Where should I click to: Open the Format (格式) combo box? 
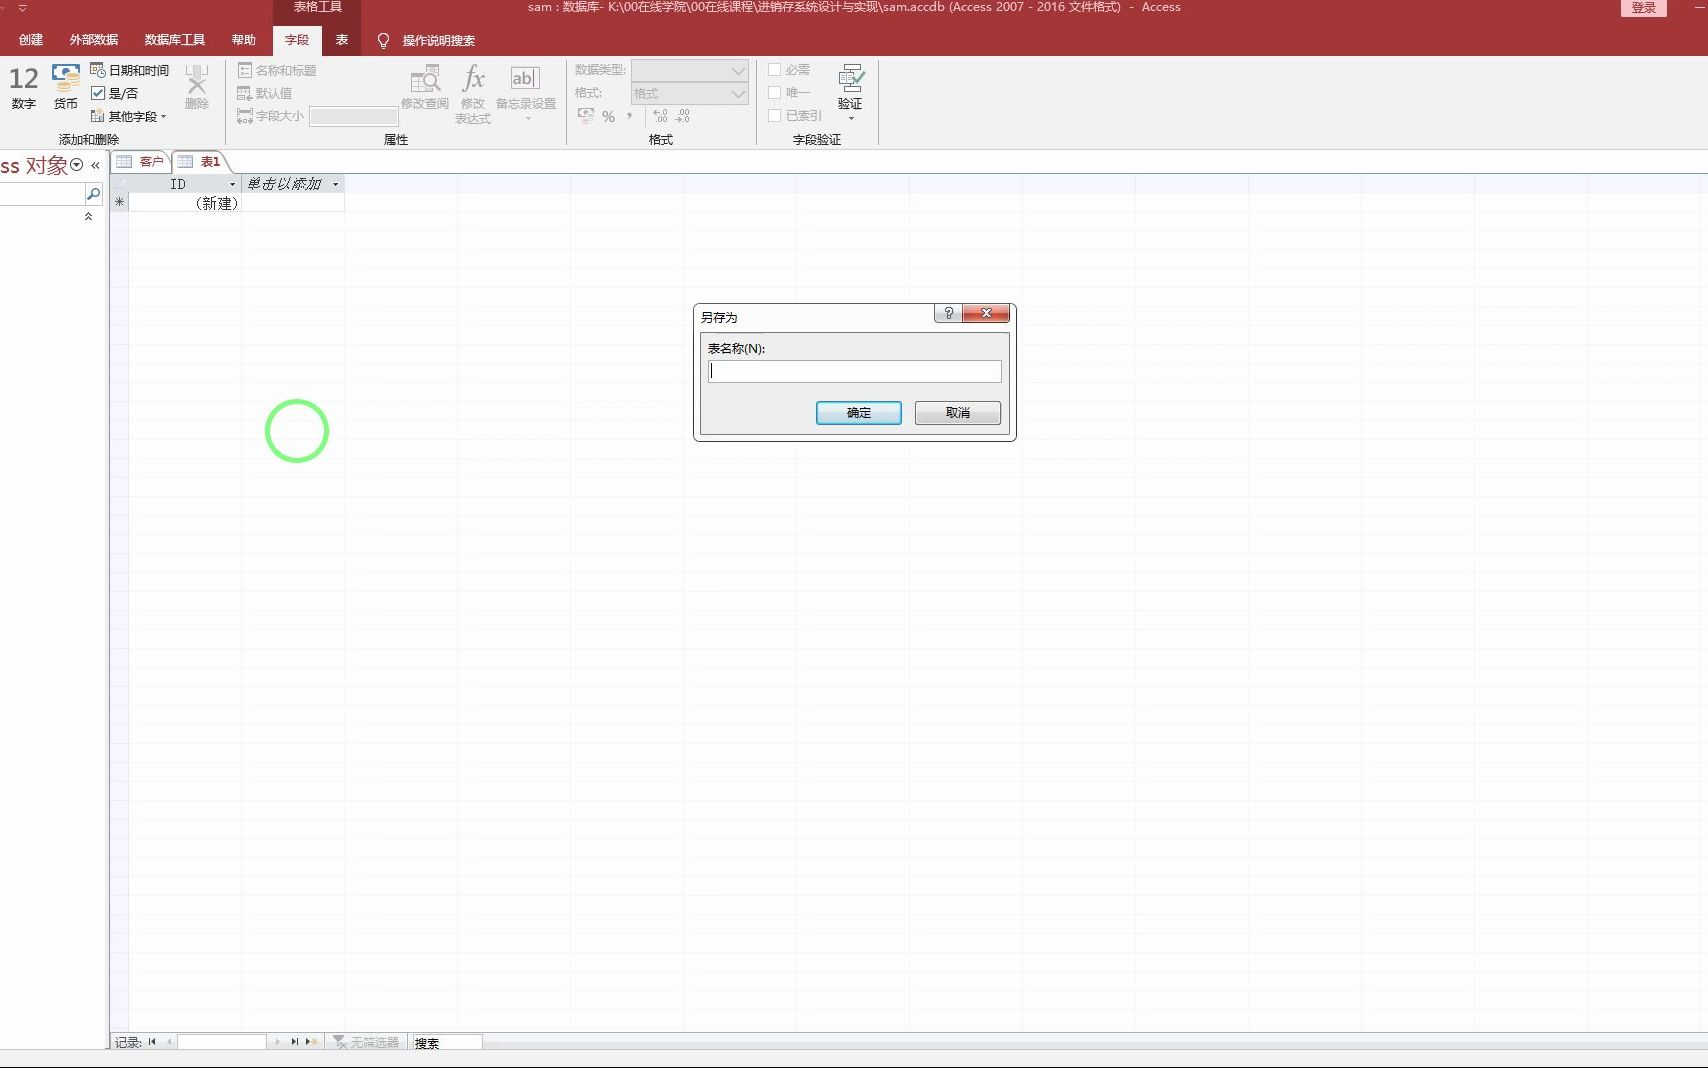tap(690, 93)
